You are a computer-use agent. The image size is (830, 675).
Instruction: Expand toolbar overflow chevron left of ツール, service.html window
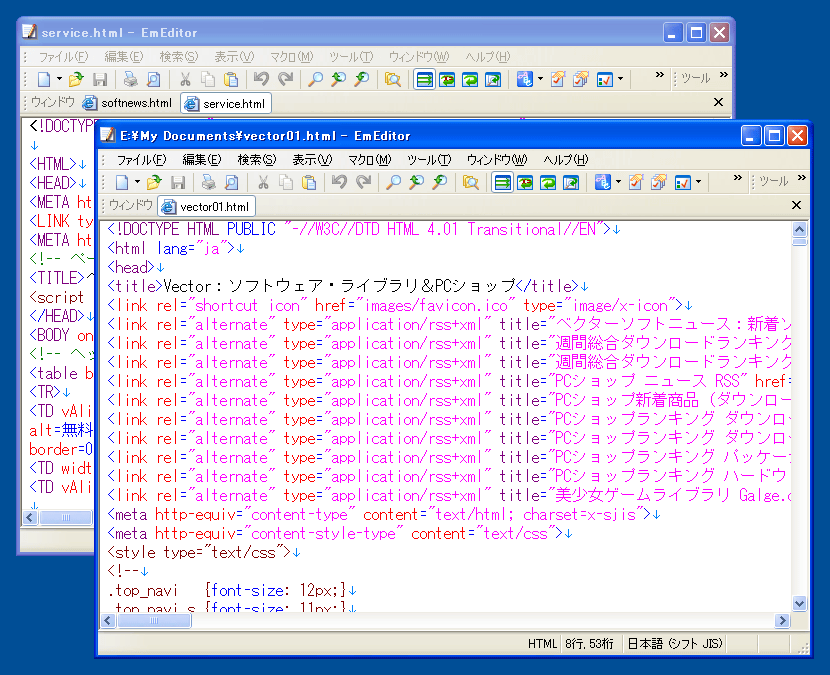[660, 75]
